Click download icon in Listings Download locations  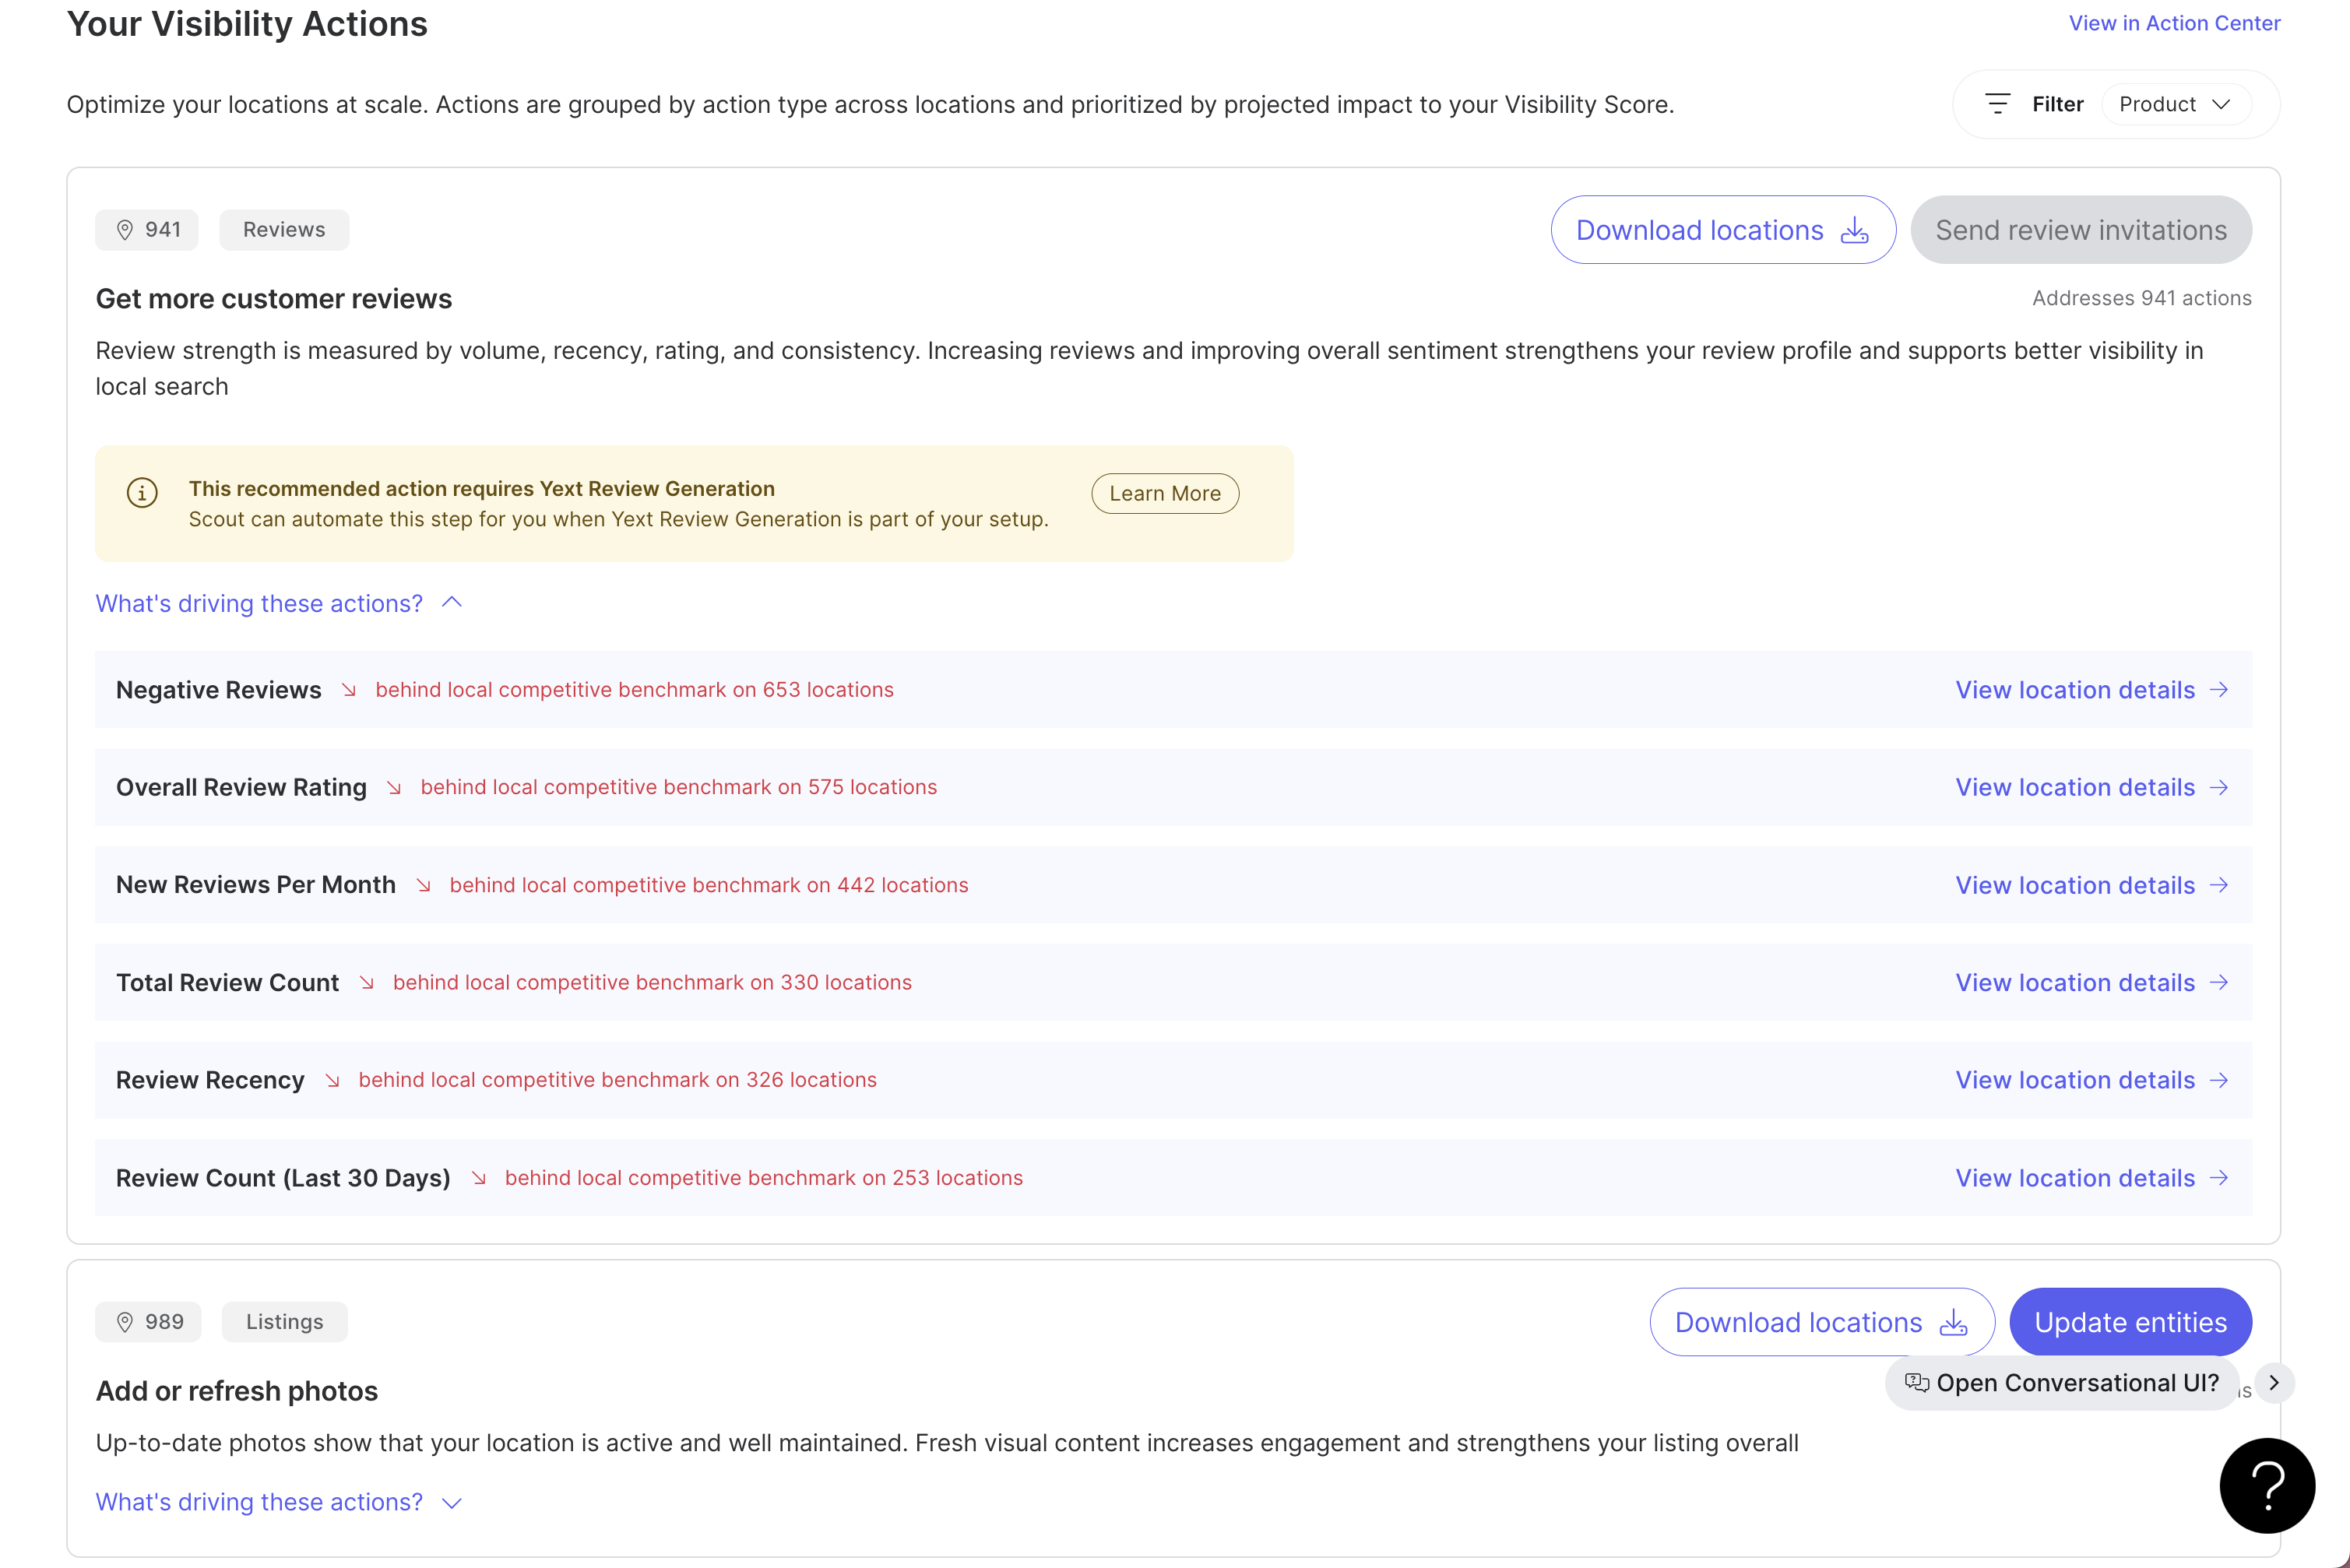pyautogui.click(x=1953, y=1322)
